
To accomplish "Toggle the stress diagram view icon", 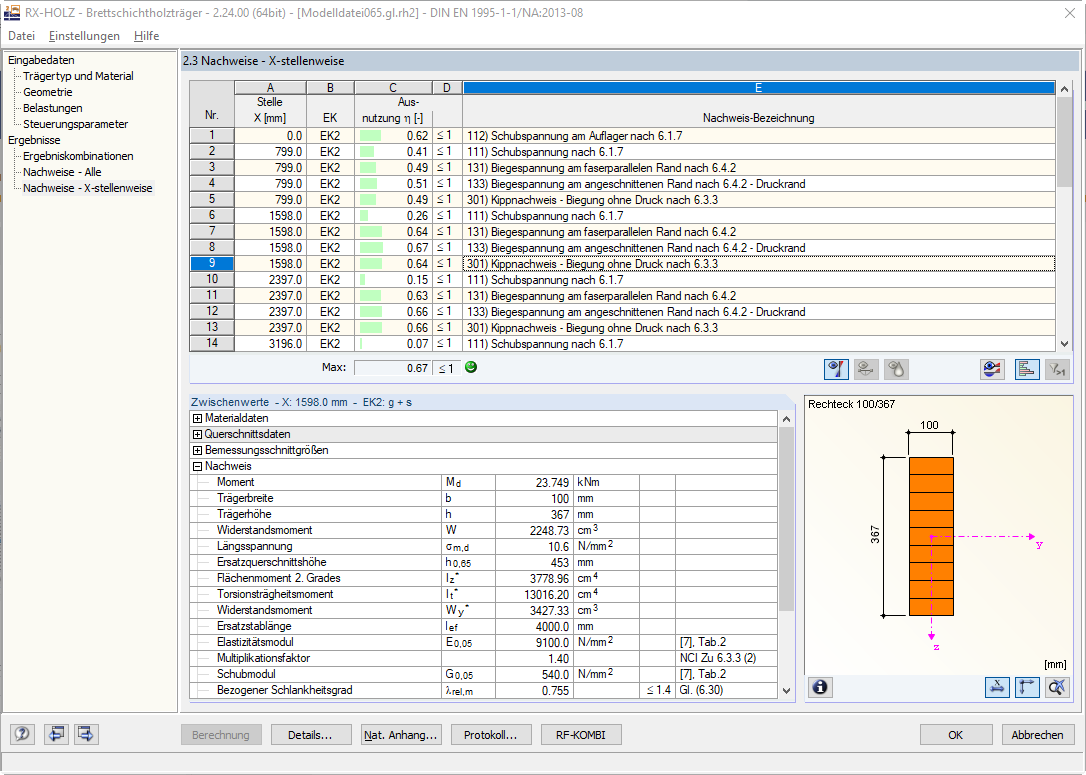I will point(836,369).
